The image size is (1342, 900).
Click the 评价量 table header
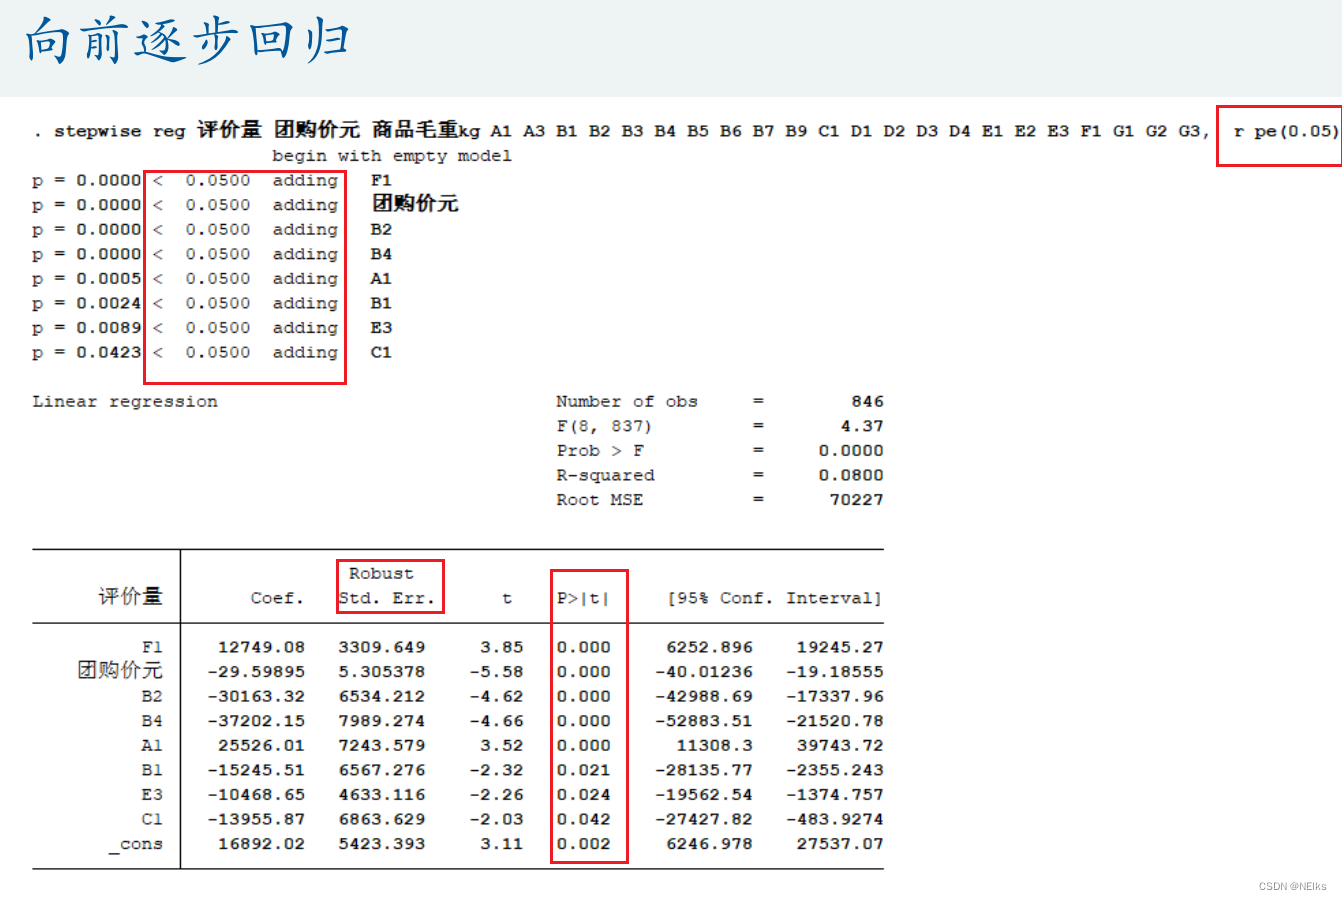(x=130, y=597)
